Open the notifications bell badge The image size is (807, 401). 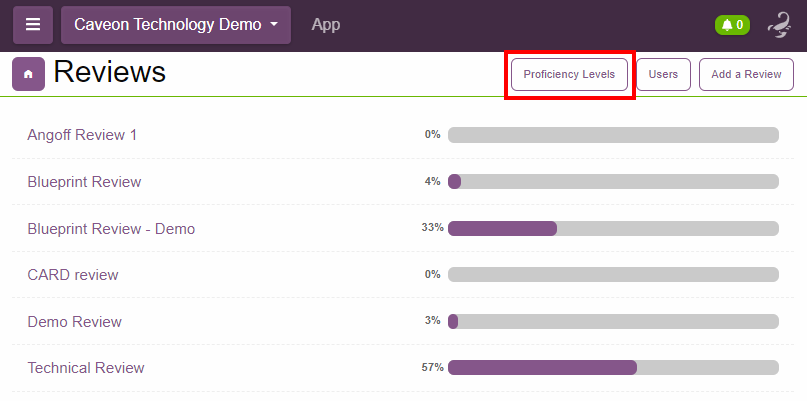732,25
